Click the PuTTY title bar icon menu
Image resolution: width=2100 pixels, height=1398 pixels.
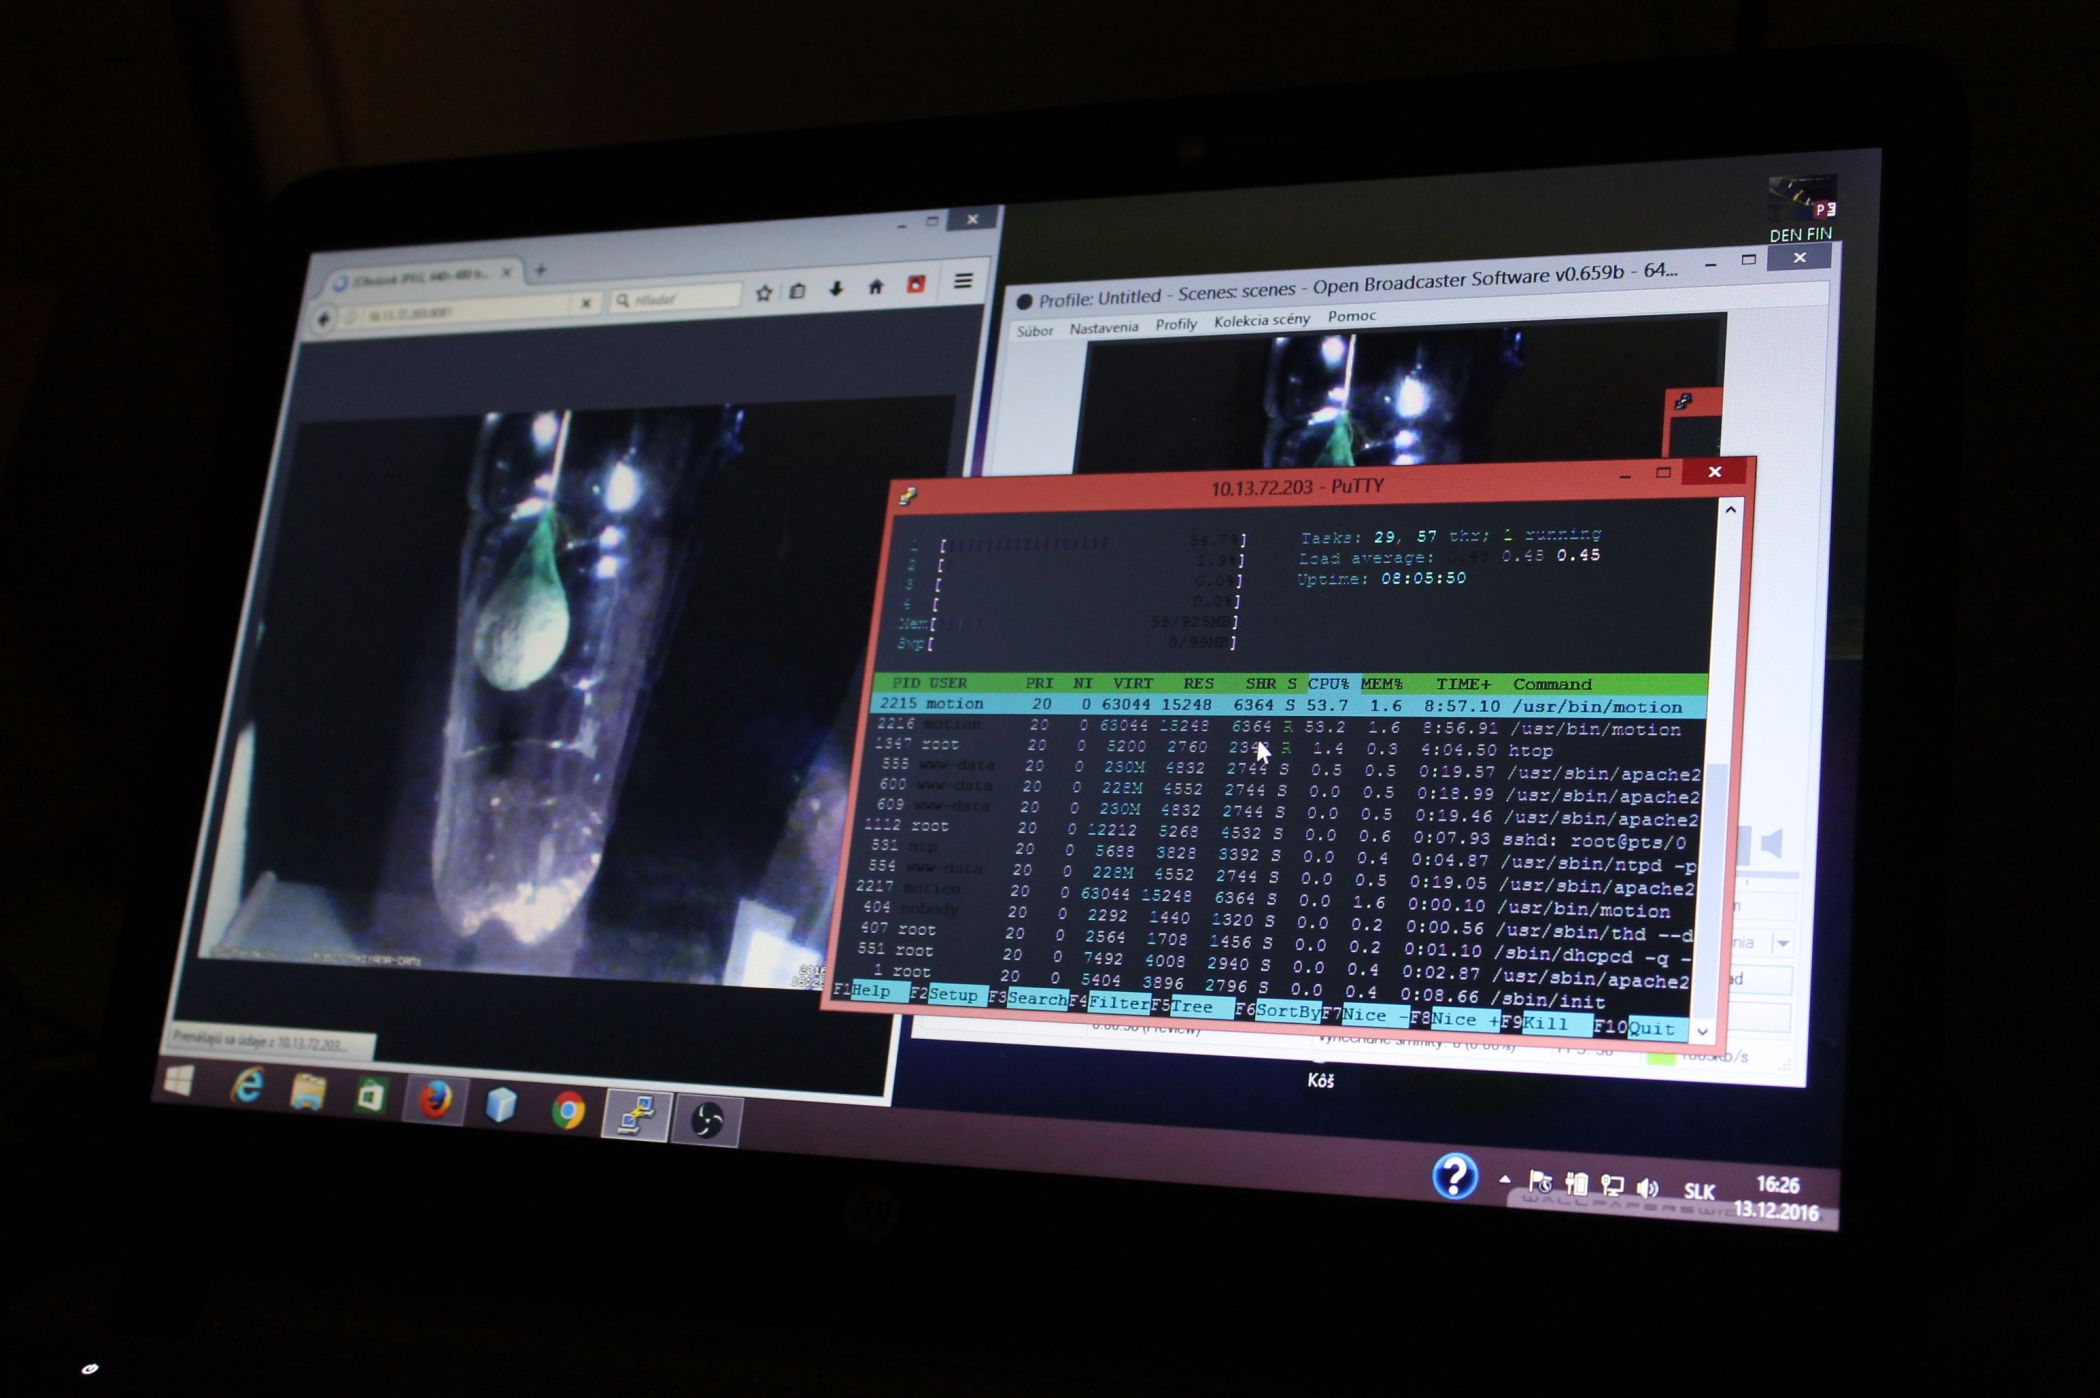[x=908, y=495]
